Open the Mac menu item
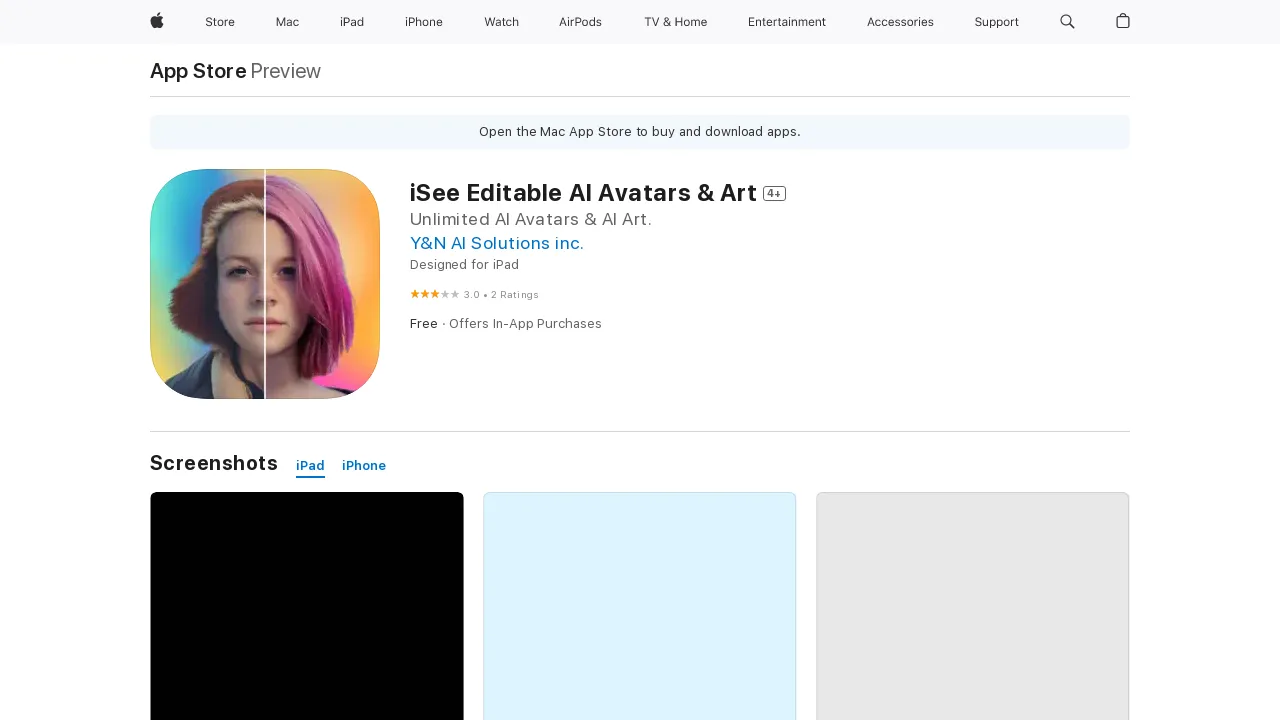The width and height of the screenshot is (1280, 720). coord(287,22)
